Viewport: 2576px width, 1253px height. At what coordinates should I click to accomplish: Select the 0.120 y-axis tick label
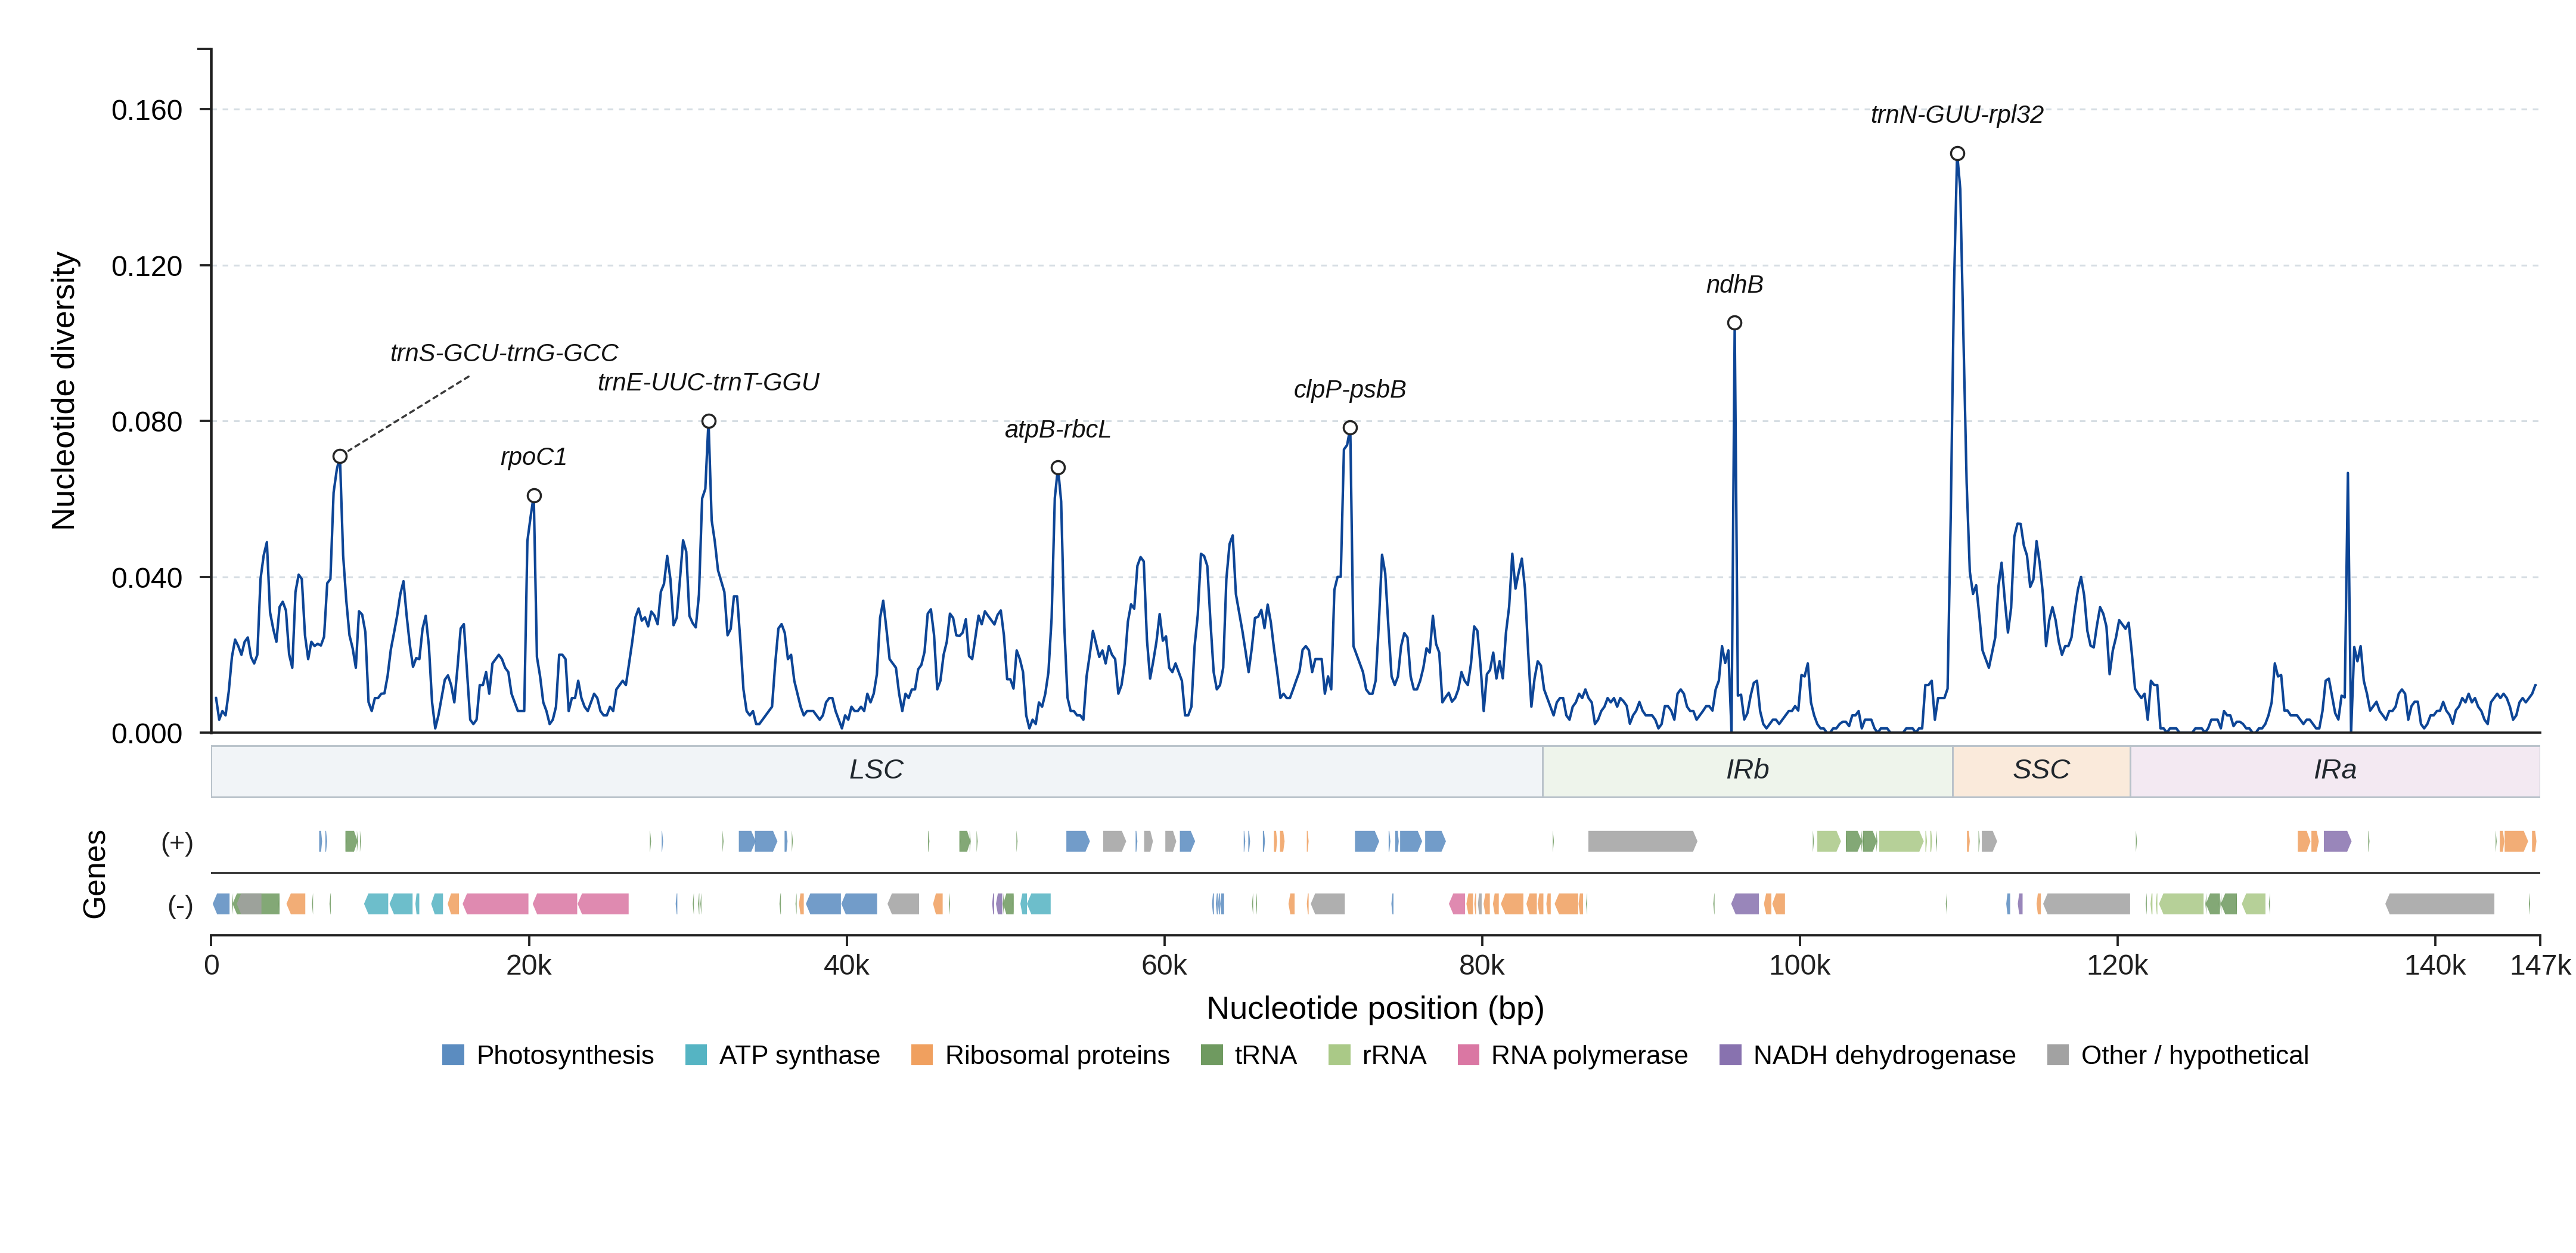click(x=147, y=266)
